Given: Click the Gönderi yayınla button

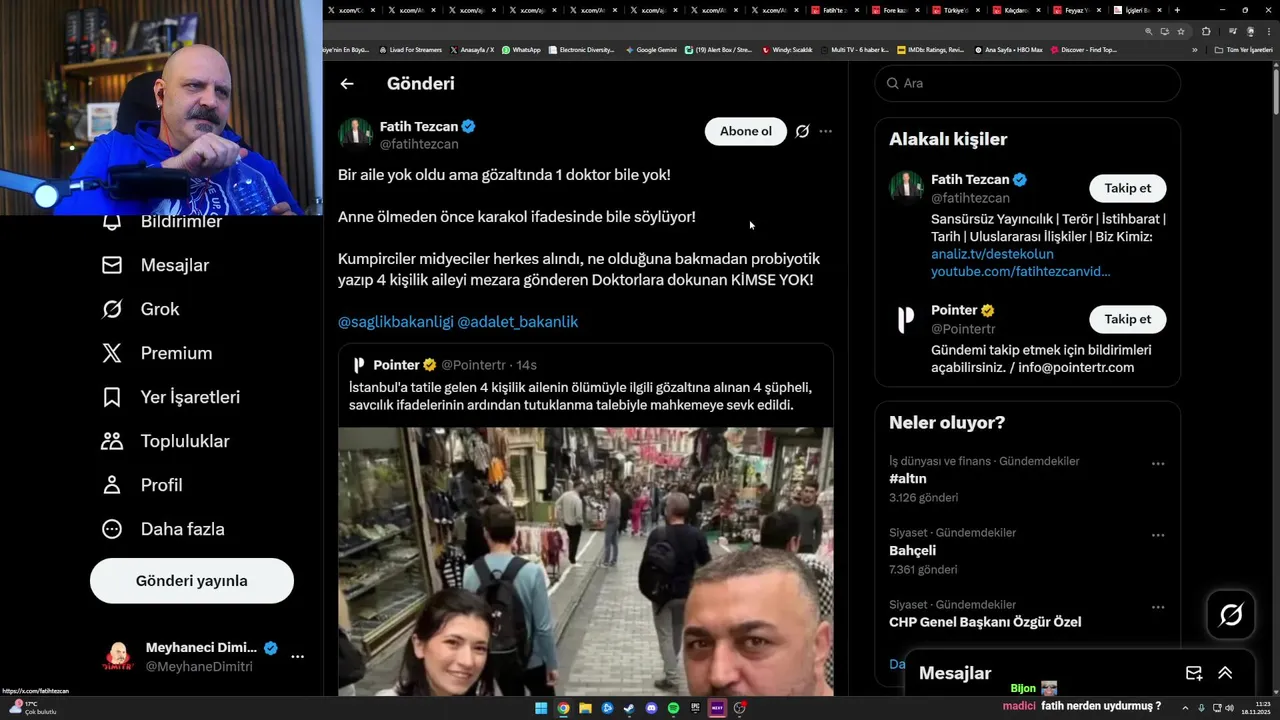Looking at the screenshot, I should point(192,581).
